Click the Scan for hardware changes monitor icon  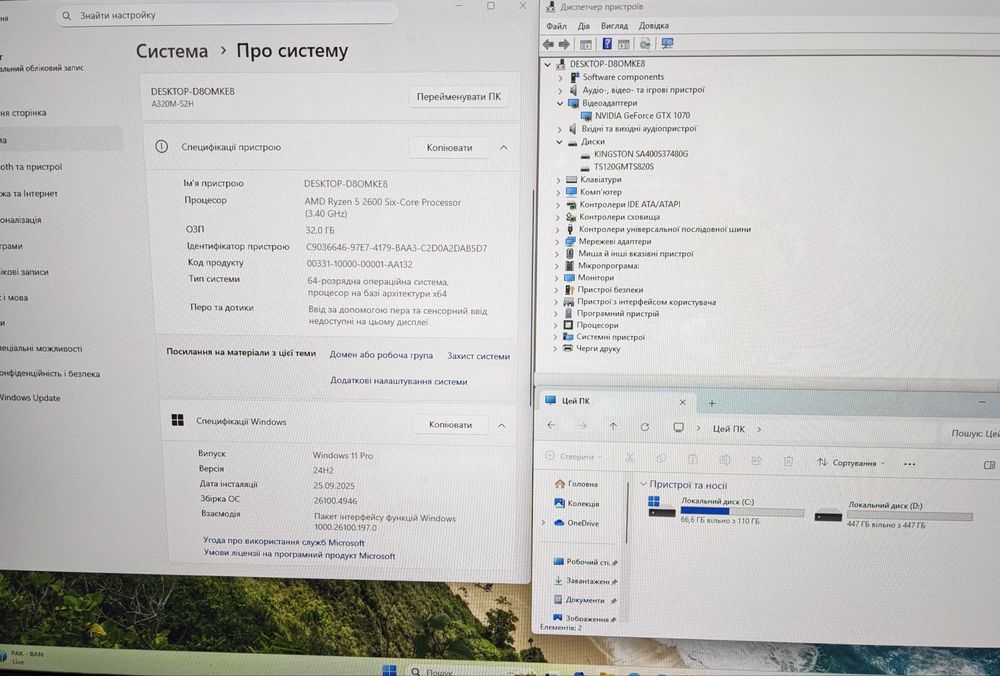click(x=667, y=43)
